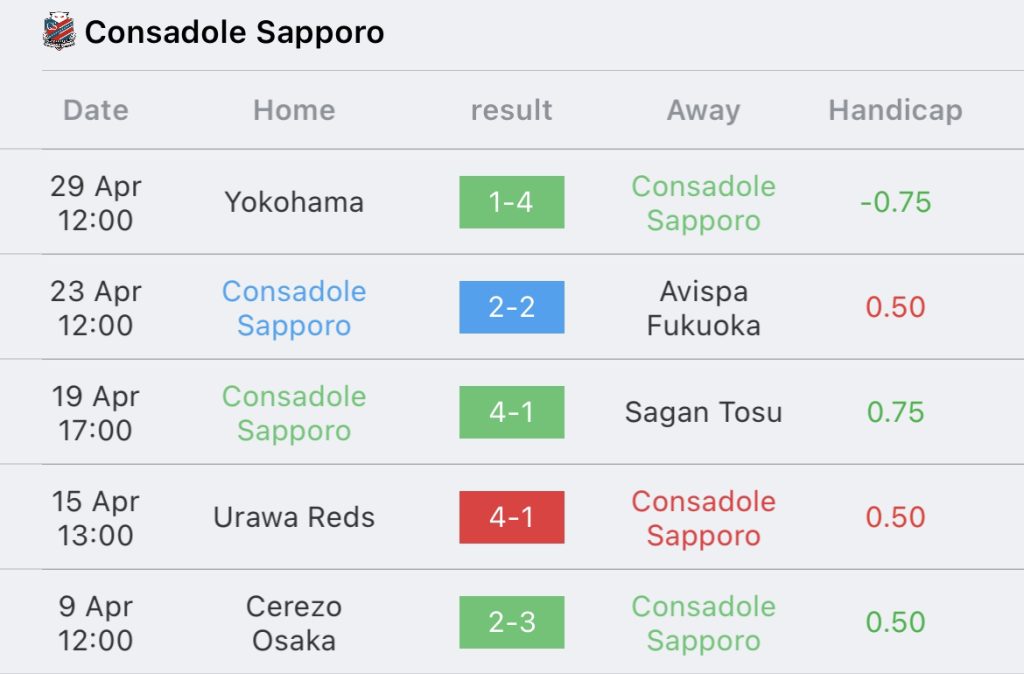
Task: Select the Yokohama home team
Action: tap(294, 202)
